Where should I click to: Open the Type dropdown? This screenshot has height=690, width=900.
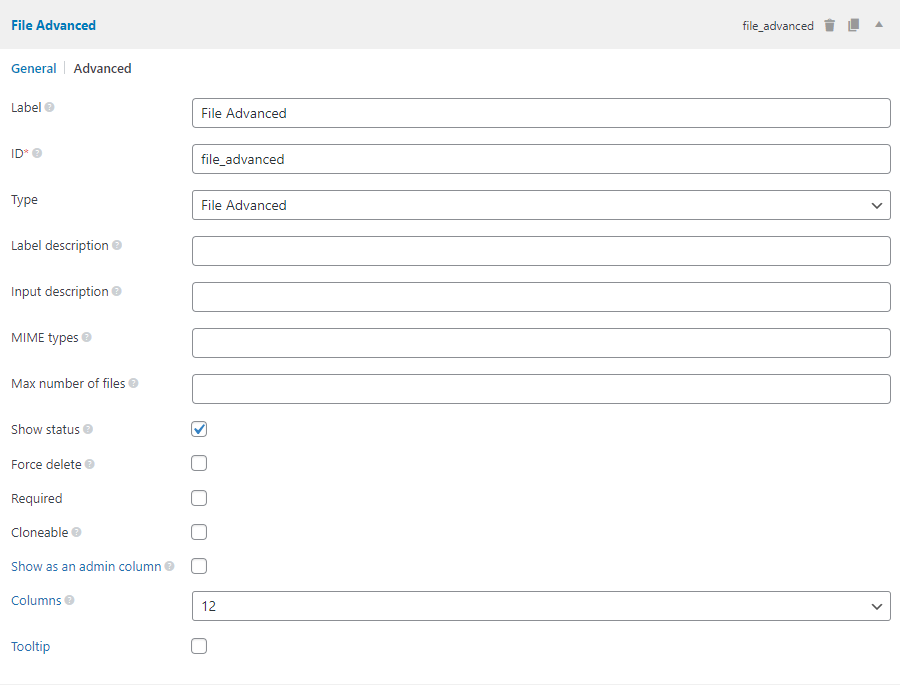[540, 205]
